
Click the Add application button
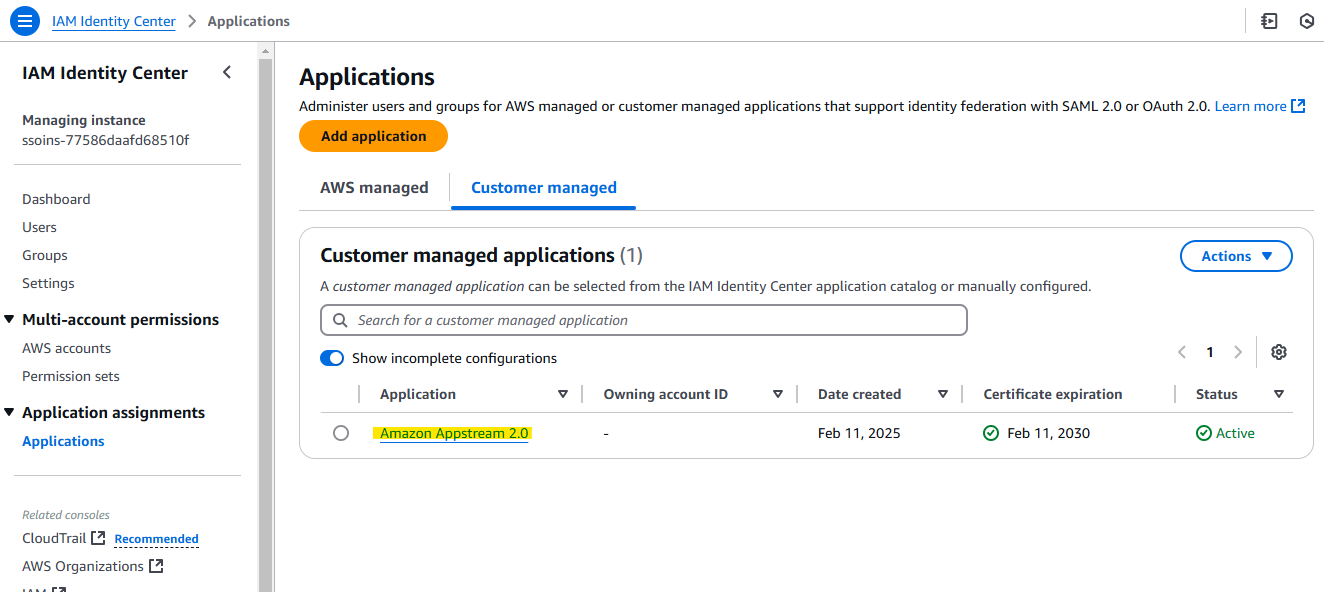tap(373, 136)
